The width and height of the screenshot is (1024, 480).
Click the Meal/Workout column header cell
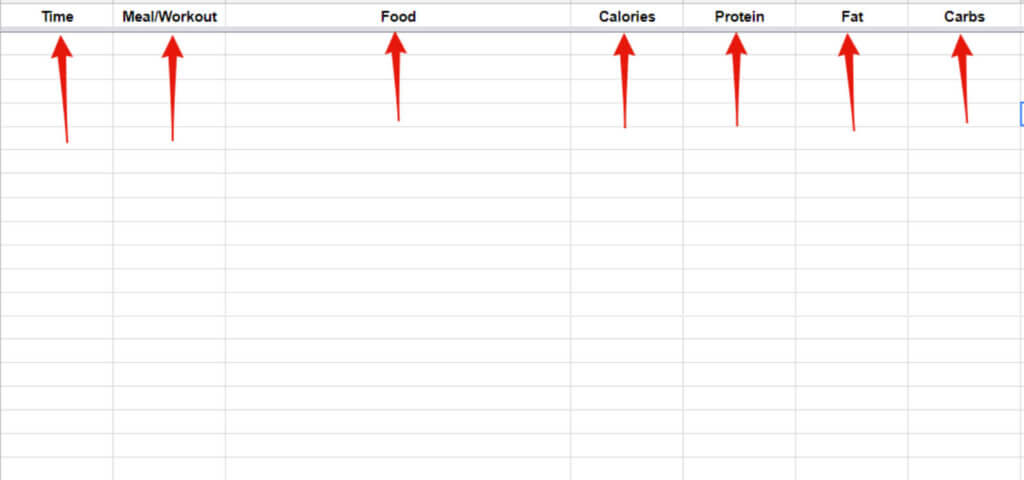coord(169,17)
